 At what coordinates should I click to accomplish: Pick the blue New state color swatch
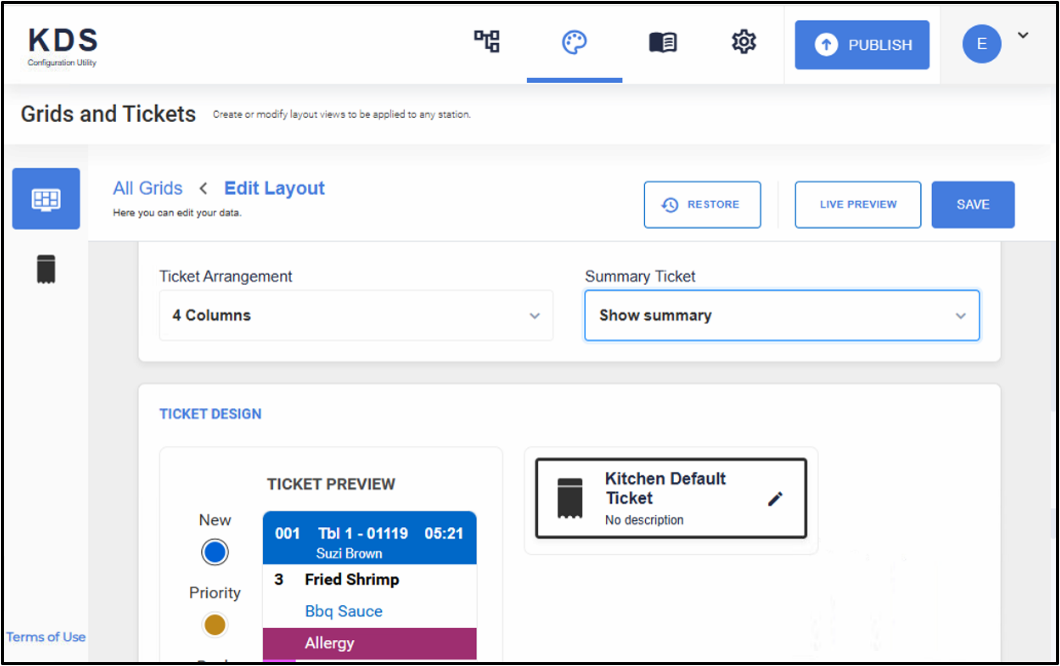(x=215, y=552)
